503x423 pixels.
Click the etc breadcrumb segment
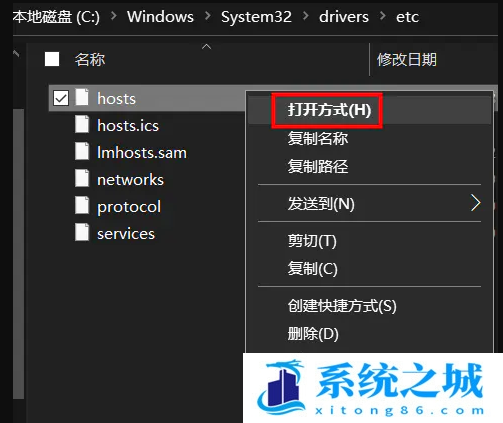tap(407, 17)
